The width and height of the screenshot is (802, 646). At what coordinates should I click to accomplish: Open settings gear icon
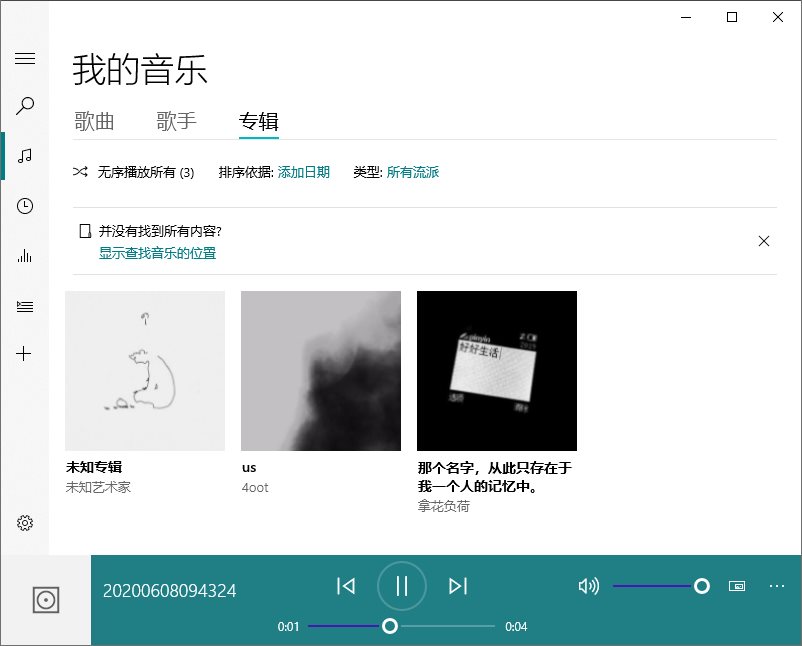pos(25,523)
